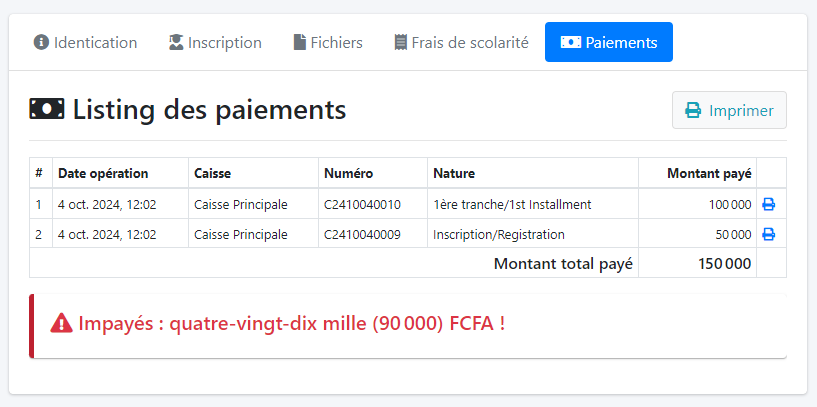The image size is (817, 407).
Task: Select the Paiements tab
Action: point(609,42)
